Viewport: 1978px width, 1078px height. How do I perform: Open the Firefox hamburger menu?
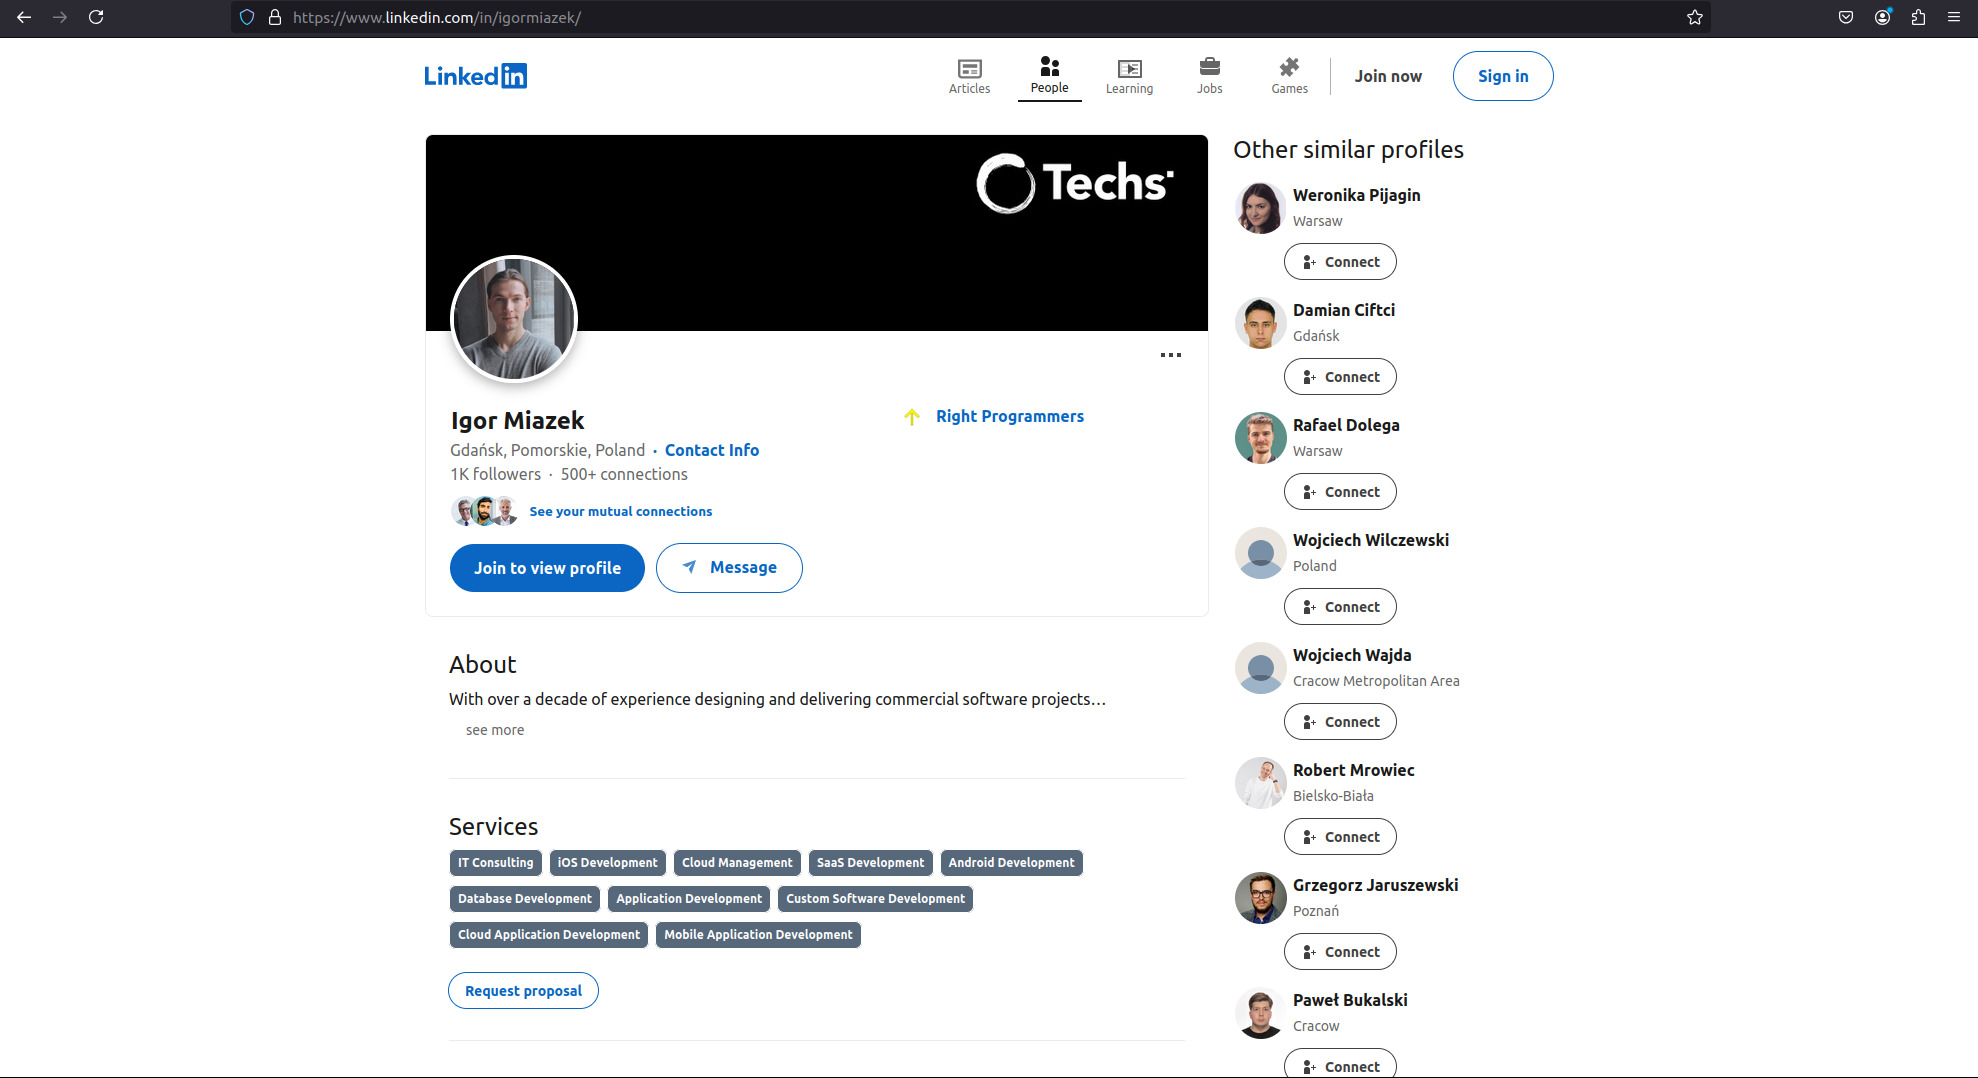pos(1954,17)
